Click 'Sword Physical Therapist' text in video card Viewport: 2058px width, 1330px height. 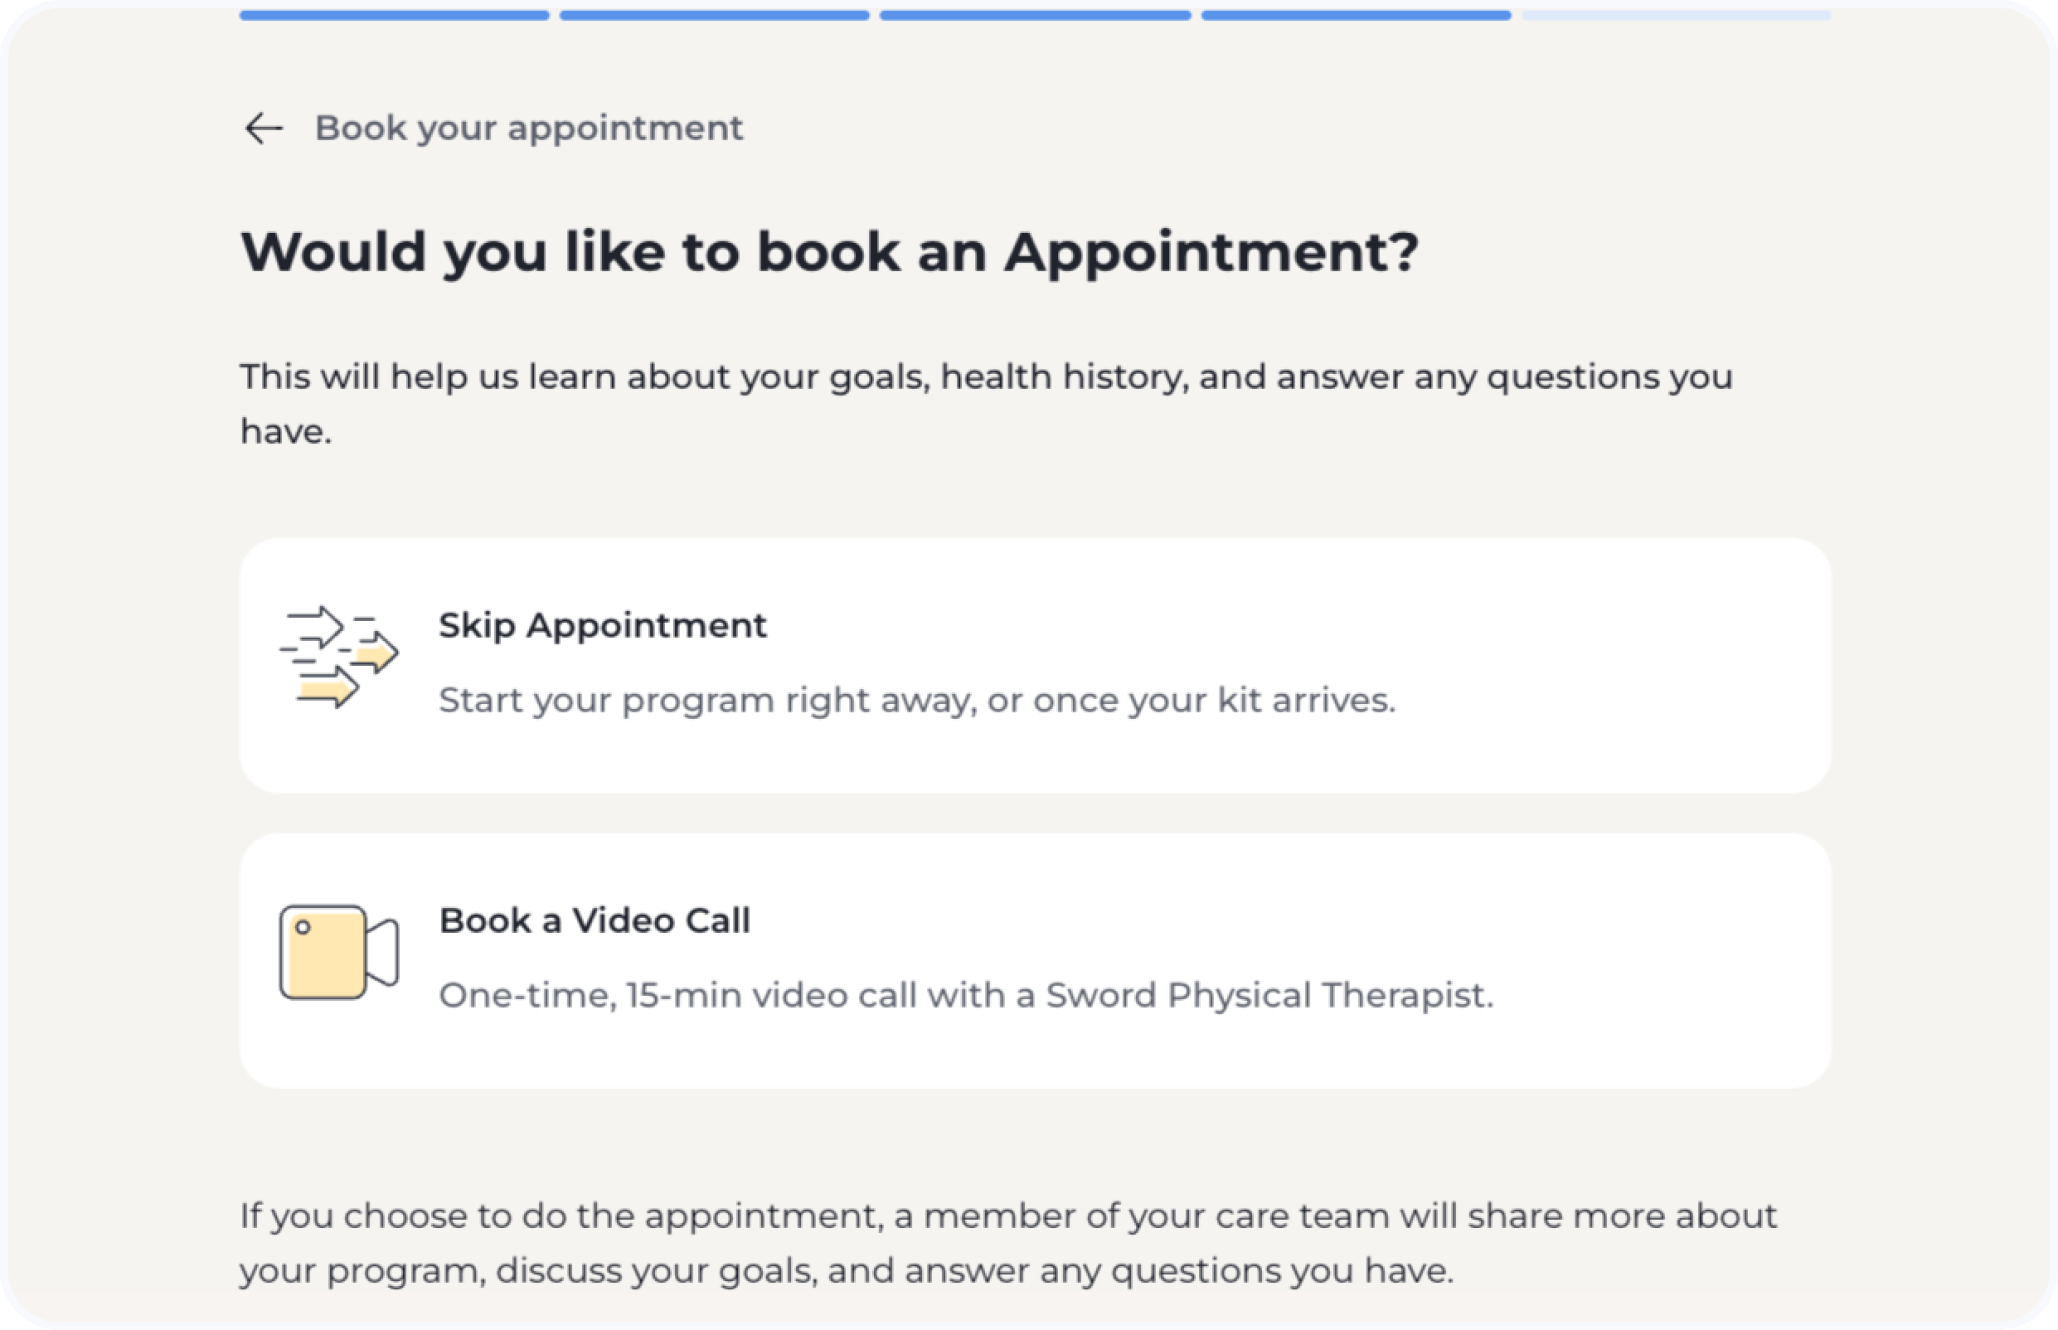point(1269,996)
